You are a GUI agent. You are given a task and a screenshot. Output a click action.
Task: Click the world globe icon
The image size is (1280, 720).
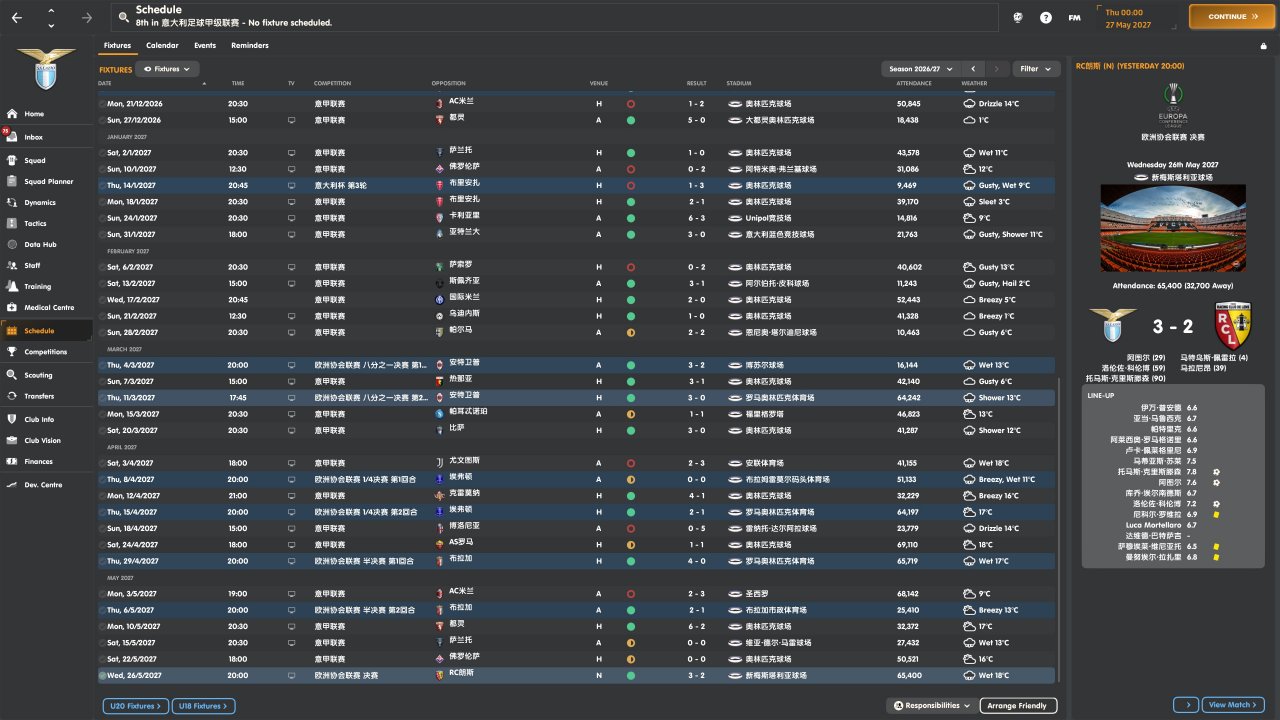[x=1018, y=17]
